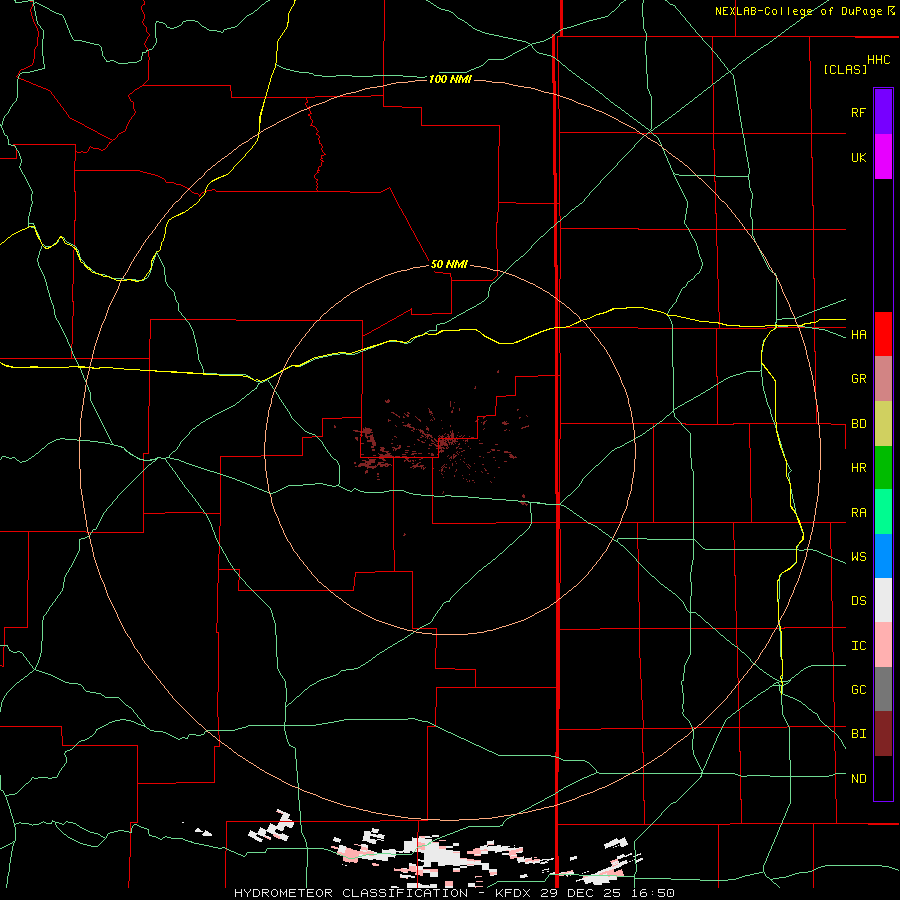Click the HHC product code text
This screenshot has width=900, height=900.
tap(879, 60)
